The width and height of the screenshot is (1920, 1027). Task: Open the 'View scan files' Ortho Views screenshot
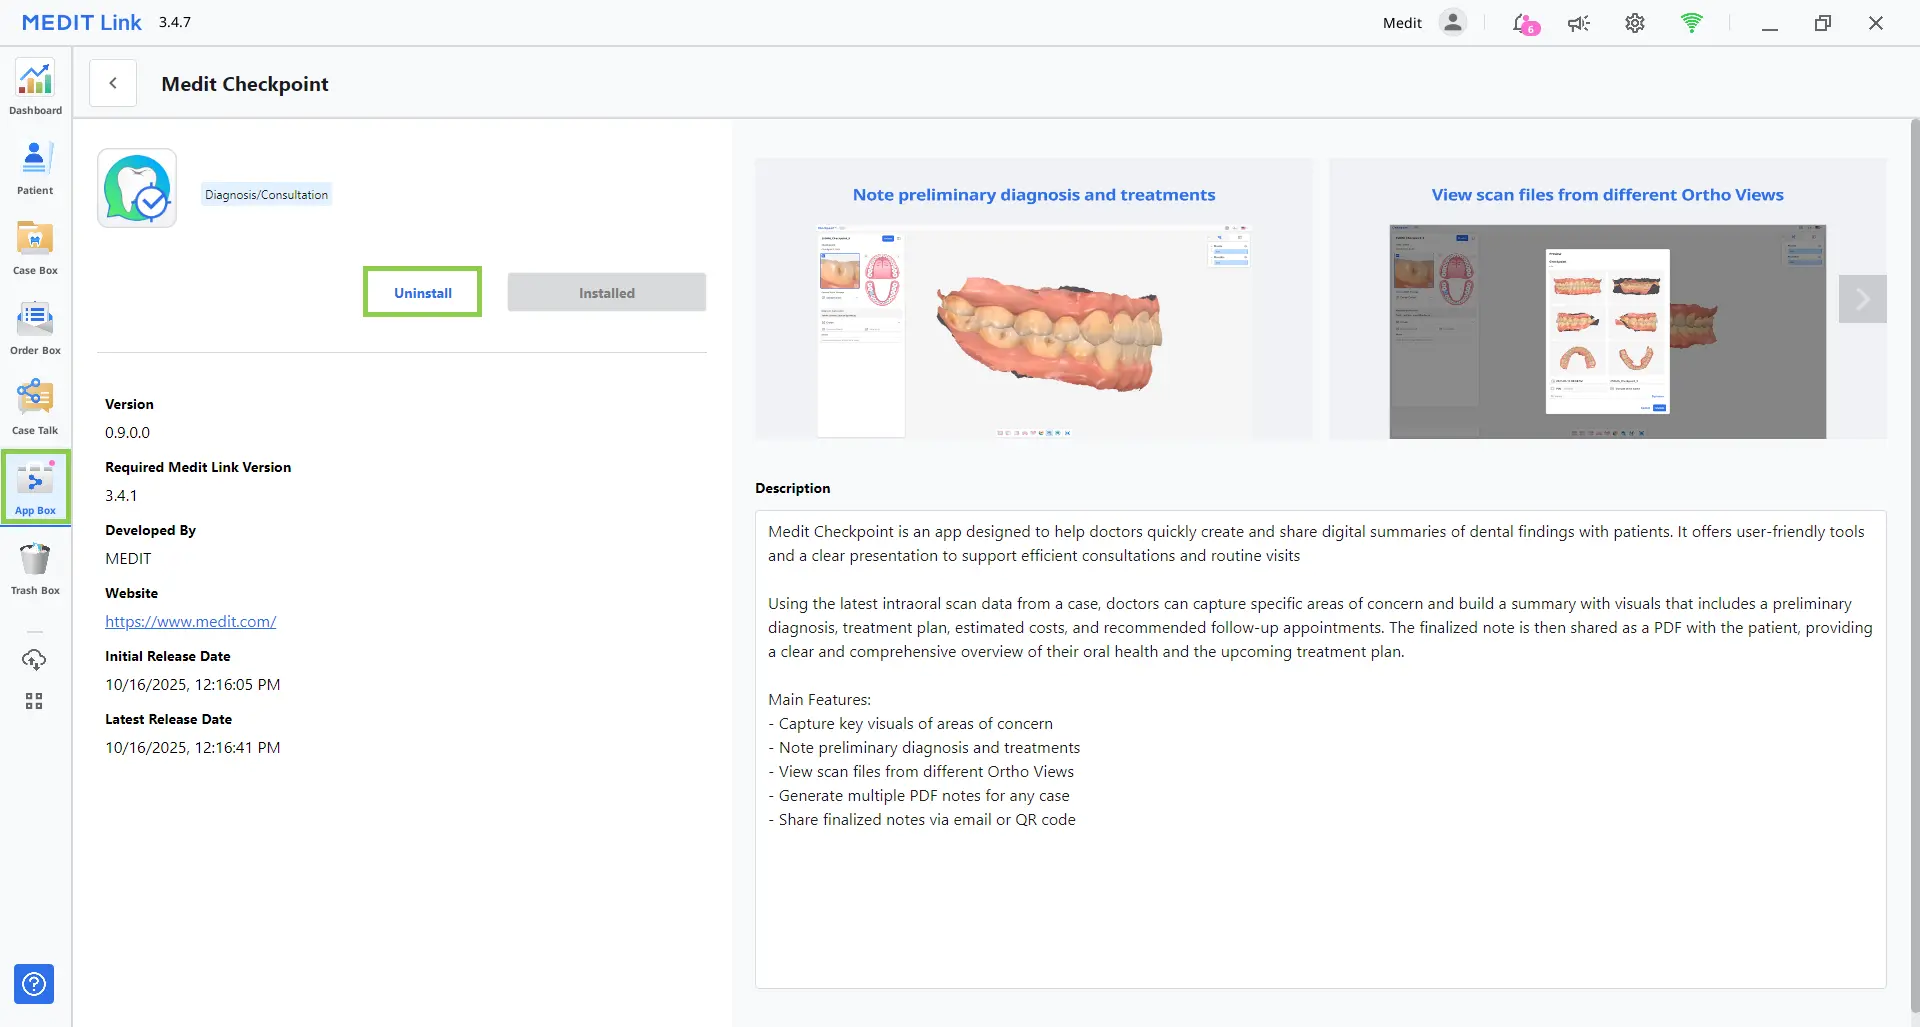tap(1607, 299)
